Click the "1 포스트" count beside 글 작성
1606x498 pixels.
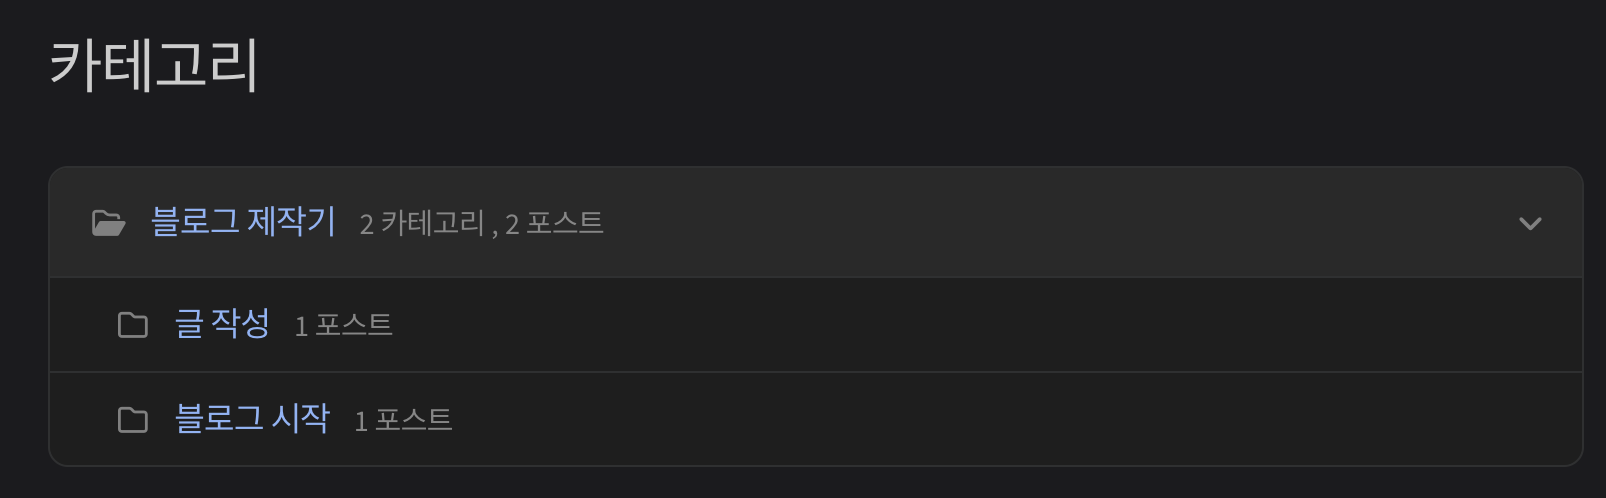coord(343,326)
